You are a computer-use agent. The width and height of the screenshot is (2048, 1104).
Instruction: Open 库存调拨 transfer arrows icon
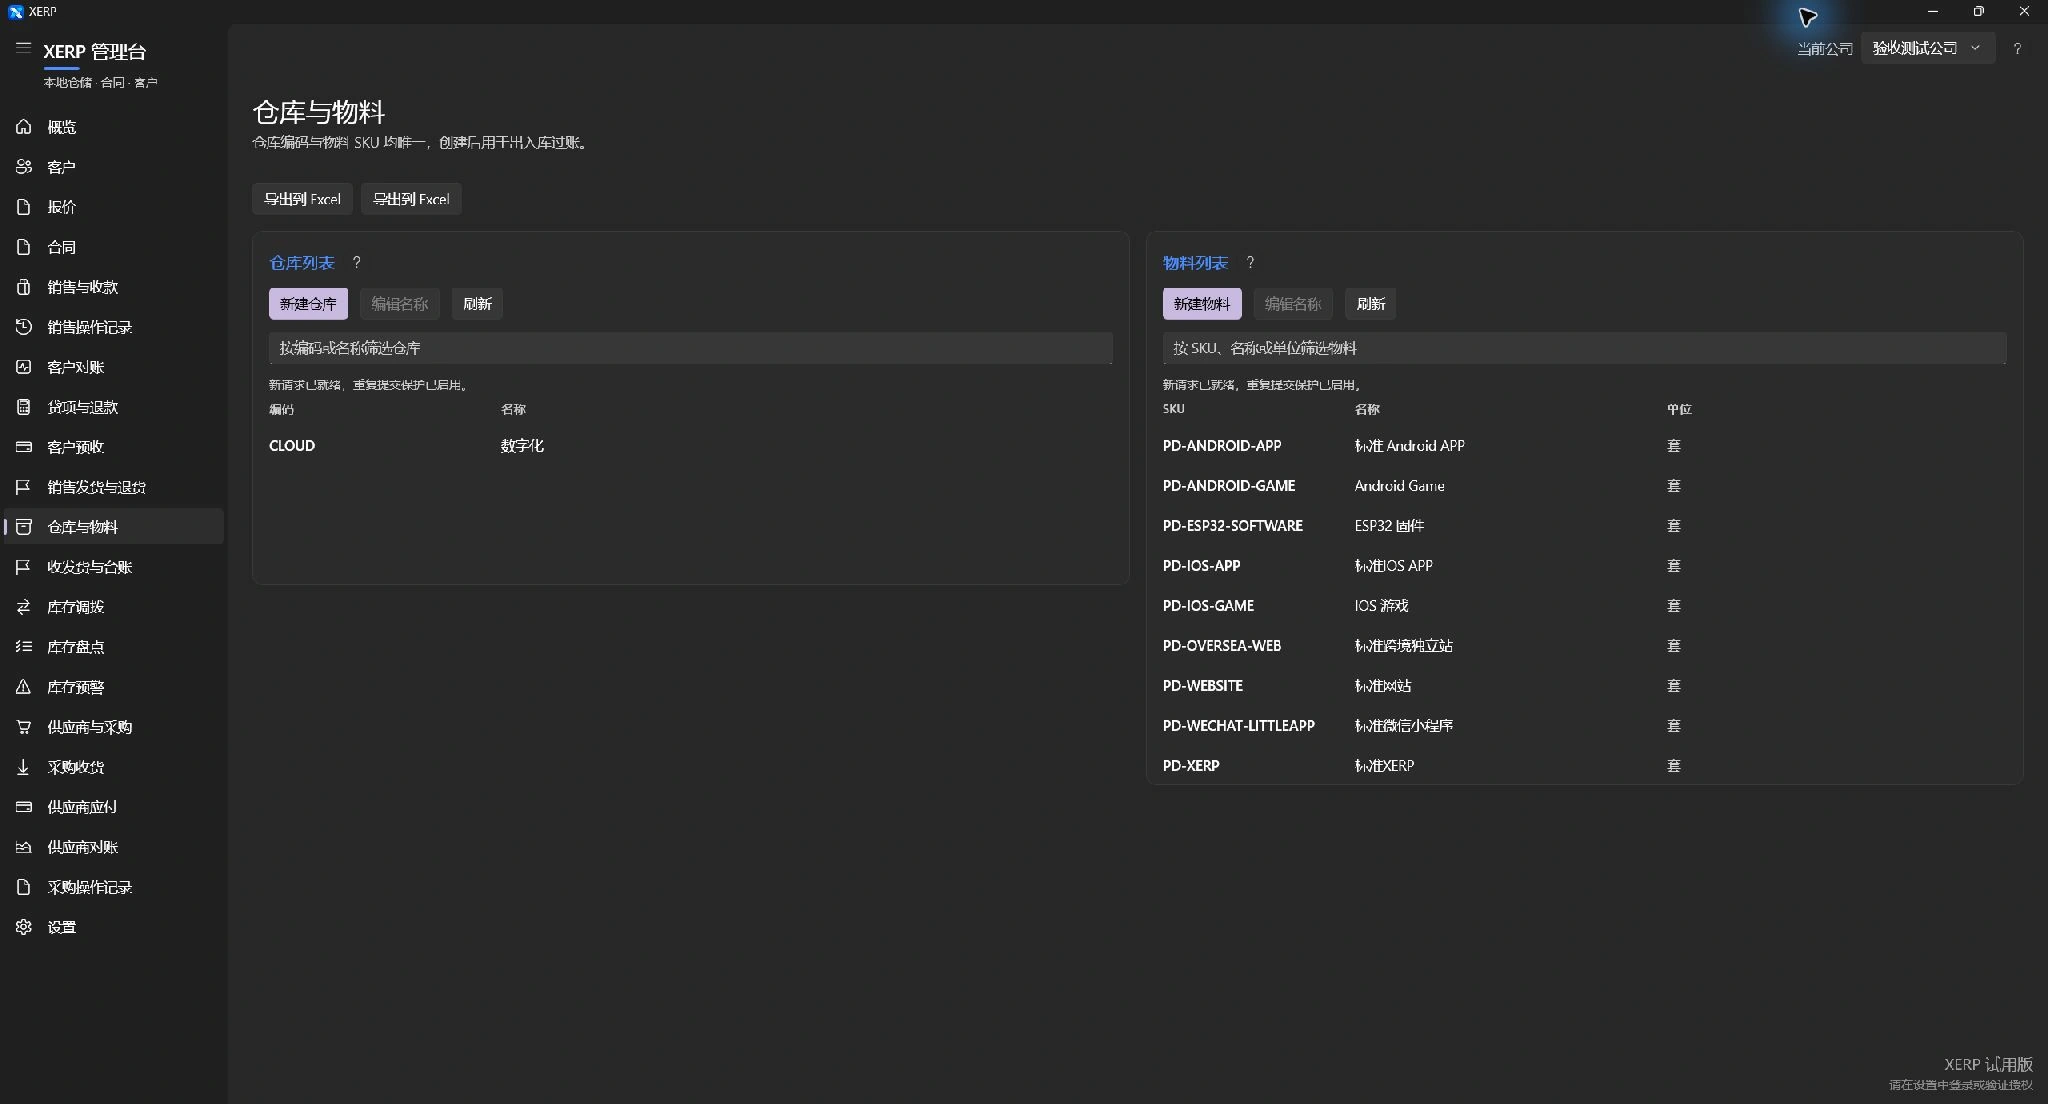point(24,607)
